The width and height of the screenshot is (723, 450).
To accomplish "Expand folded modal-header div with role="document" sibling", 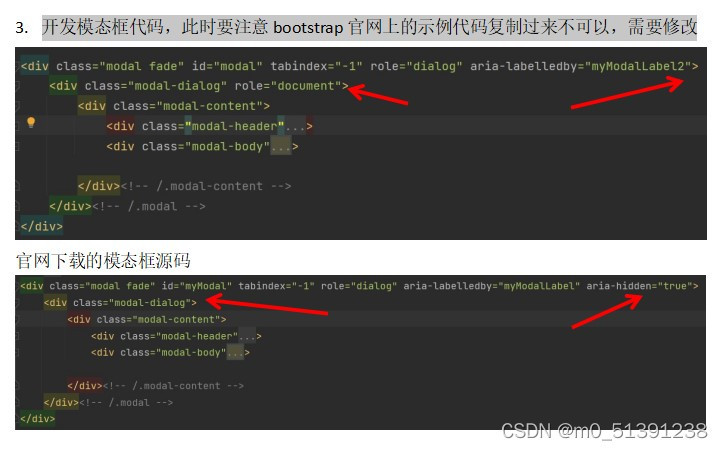I will tap(295, 126).
